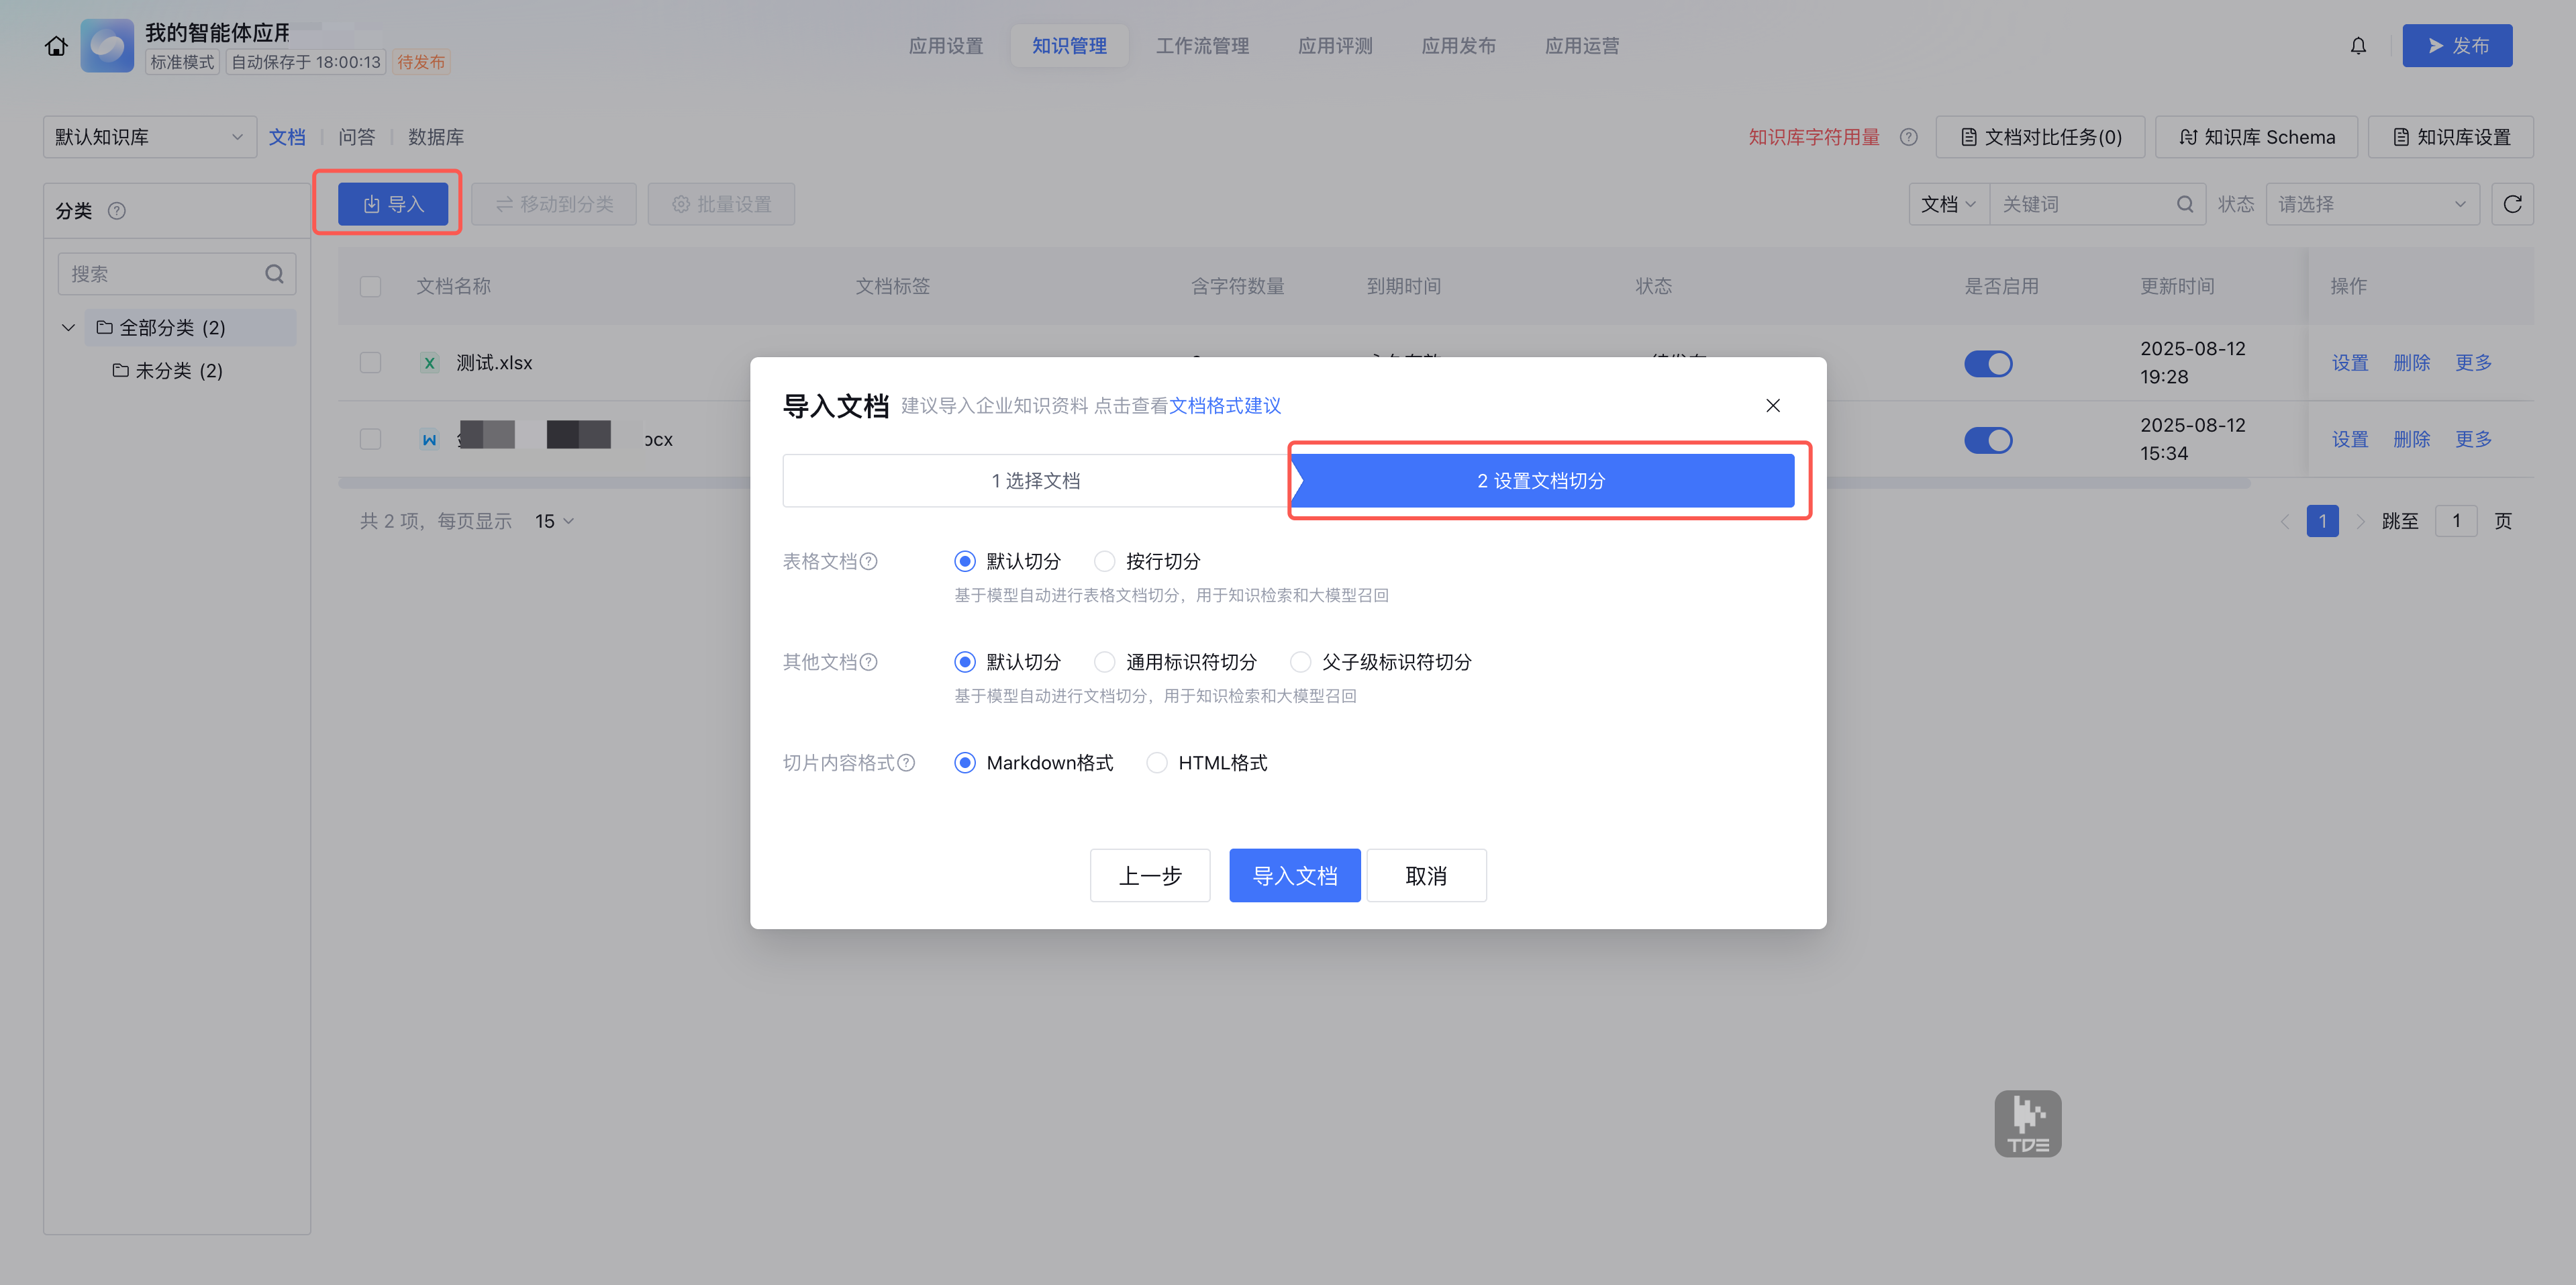
Task: Open the 默认知识库 dropdown
Action: (x=149, y=137)
